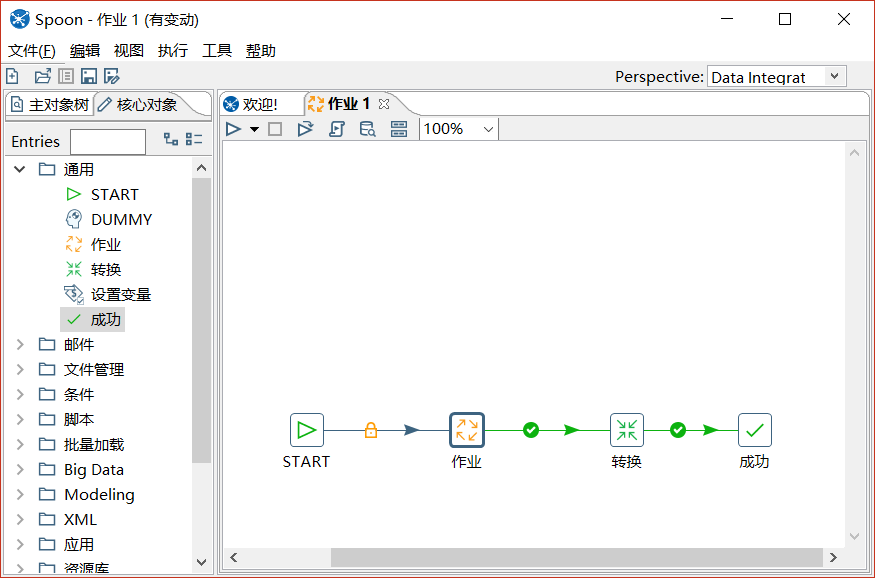
Task: Click the green check between 转换 and 成功
Action: coord(678,430)
